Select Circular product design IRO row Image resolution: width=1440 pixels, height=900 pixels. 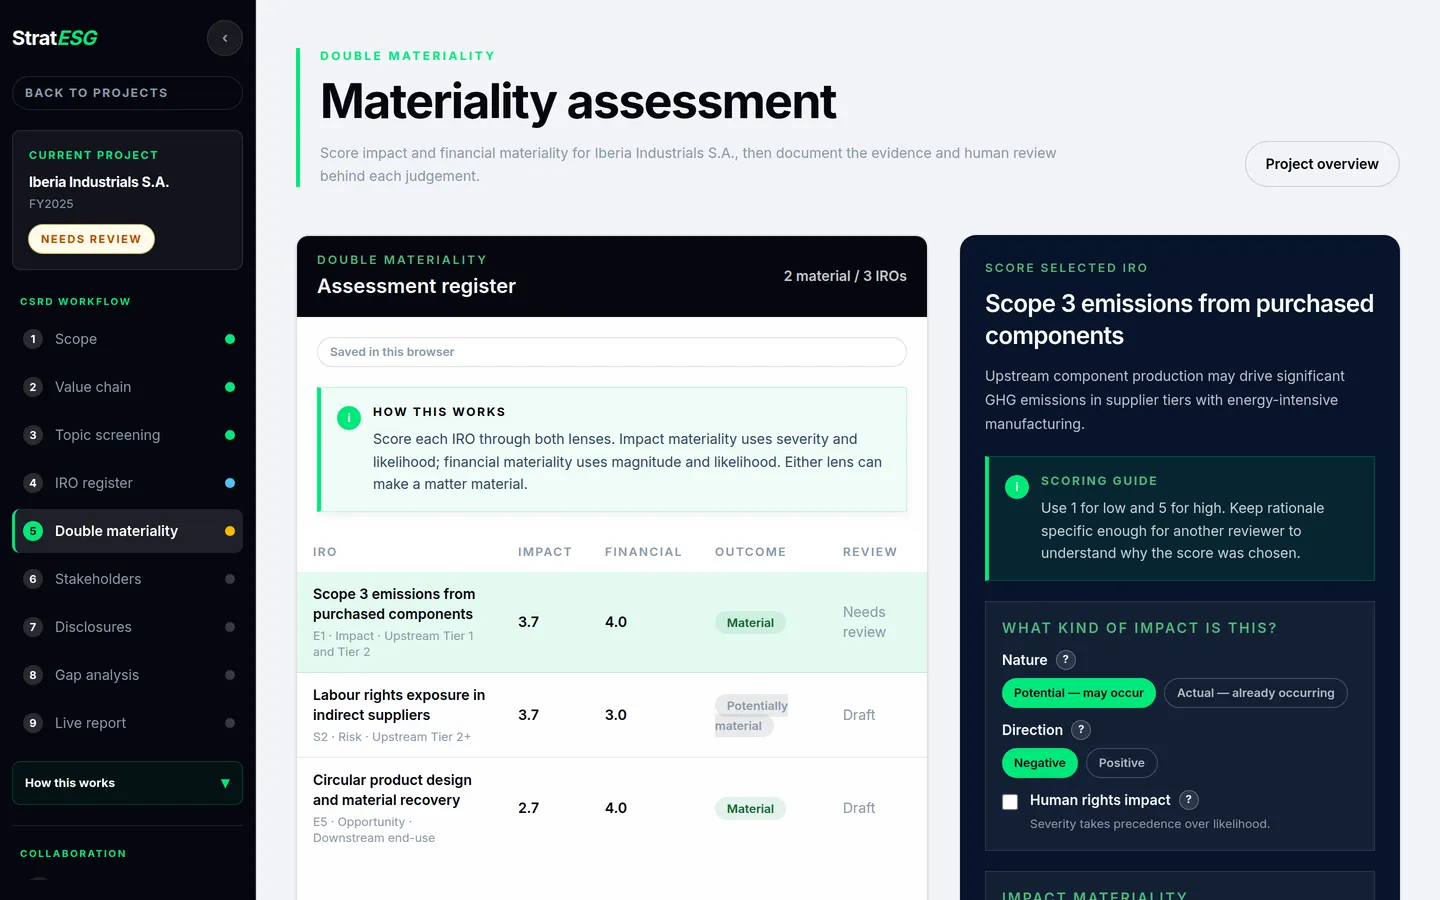612,808
